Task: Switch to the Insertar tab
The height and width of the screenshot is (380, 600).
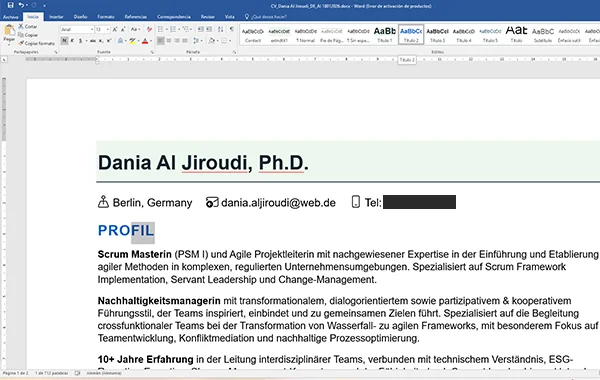Action: 56,17
